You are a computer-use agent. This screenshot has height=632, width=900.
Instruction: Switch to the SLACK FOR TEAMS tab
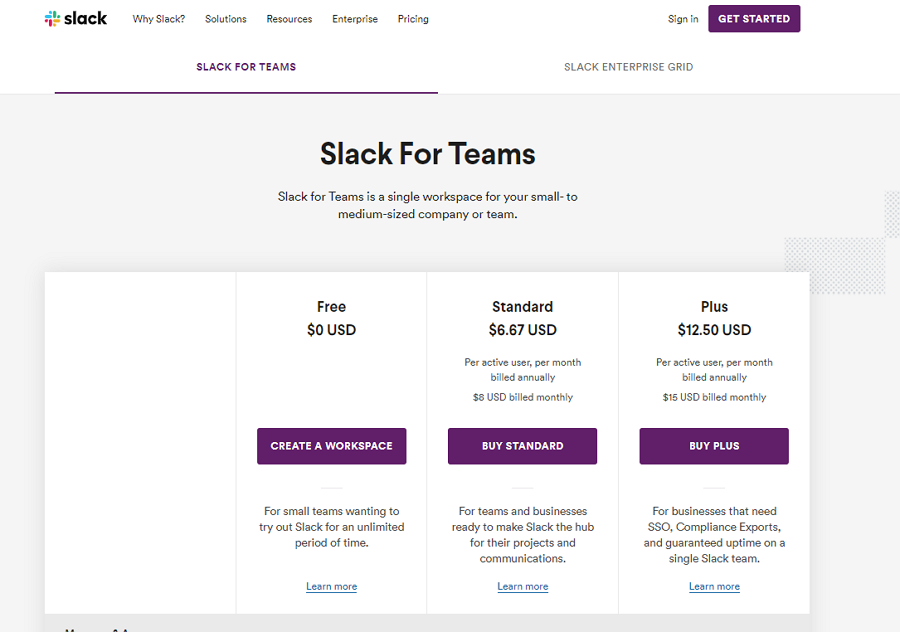click(246, 67)
